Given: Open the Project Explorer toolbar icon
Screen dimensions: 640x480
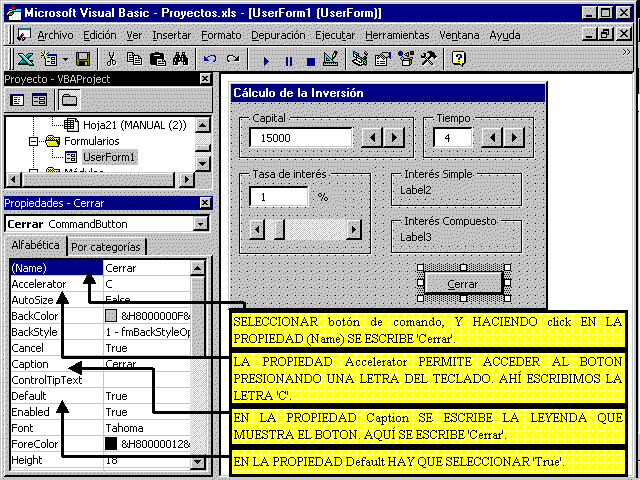Looking at the screenshot, I should pos(360,60).
